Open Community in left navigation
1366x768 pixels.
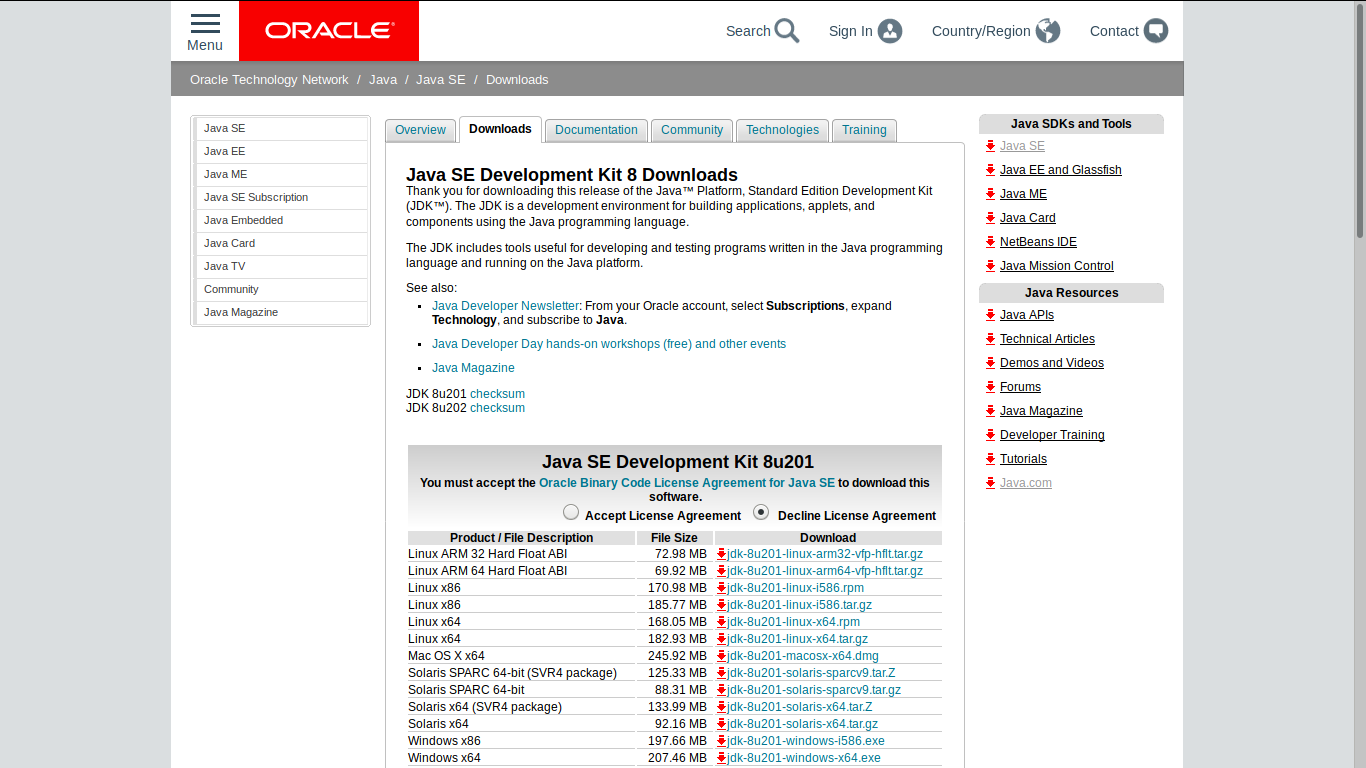pos(282,289)
